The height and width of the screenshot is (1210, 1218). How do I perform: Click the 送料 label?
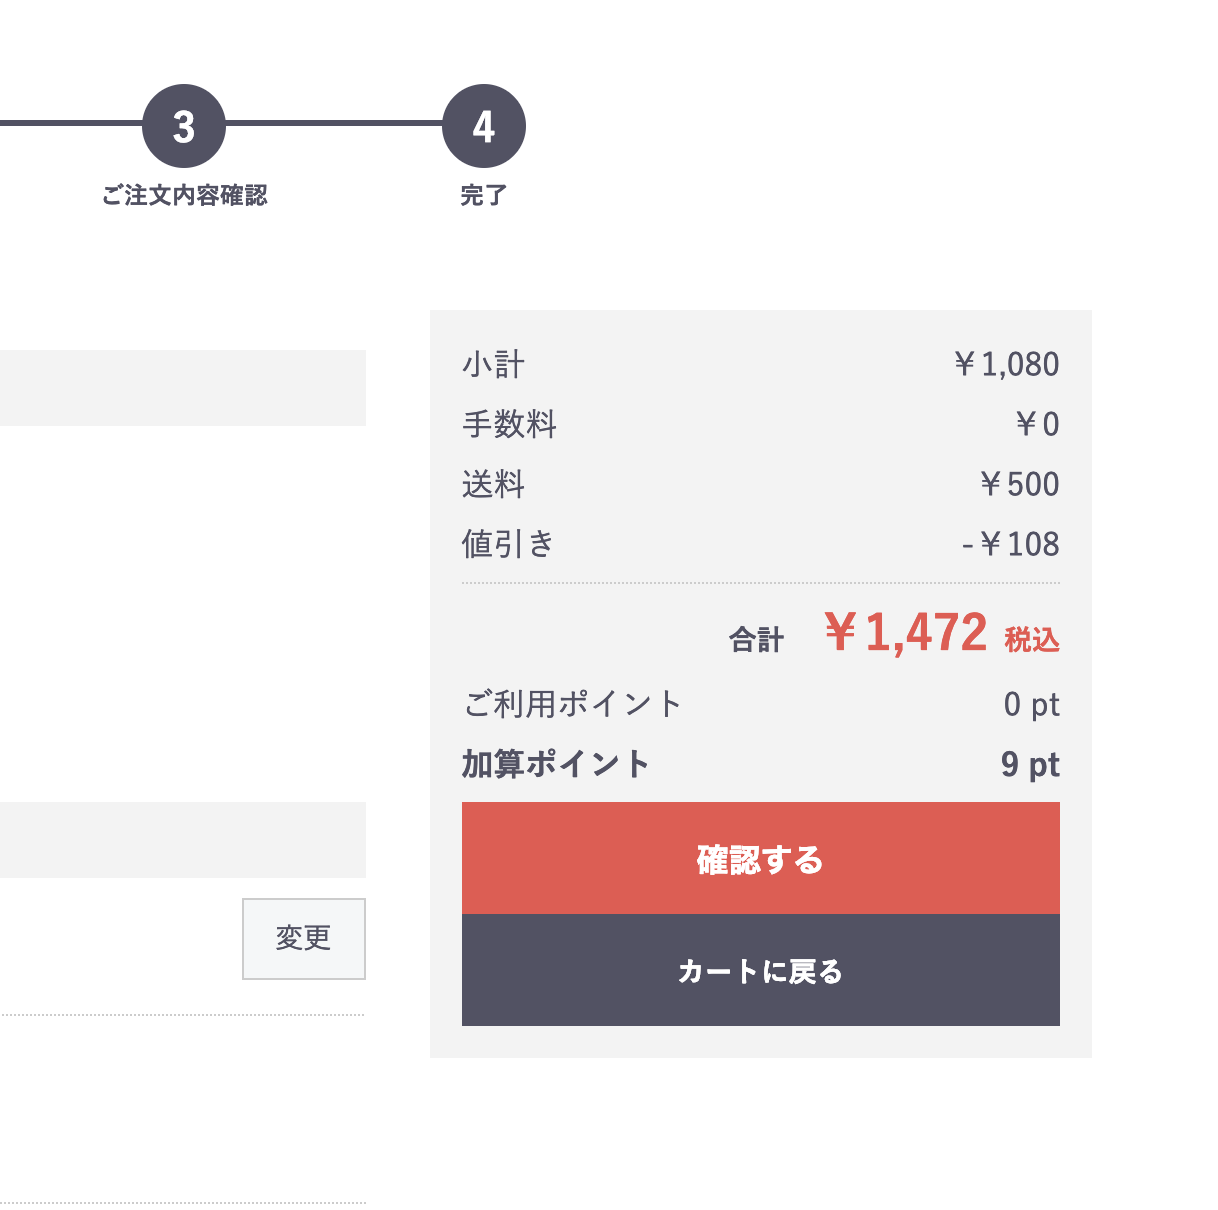pos(493,484)
